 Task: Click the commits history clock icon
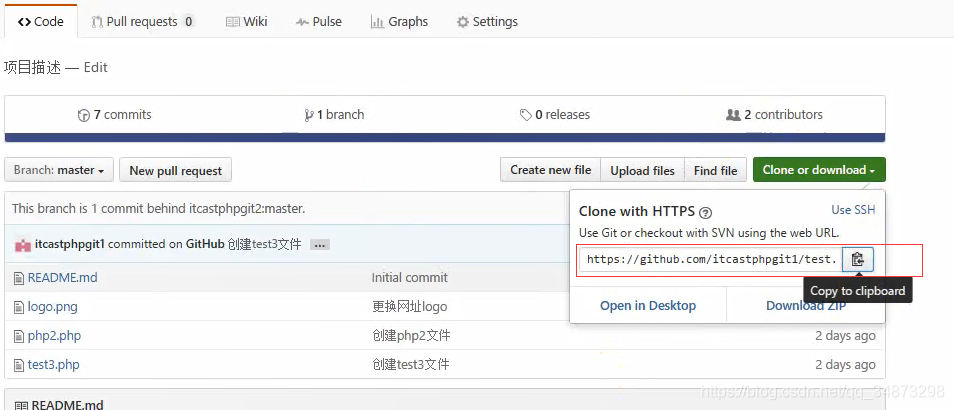click(x=84, y=115)
